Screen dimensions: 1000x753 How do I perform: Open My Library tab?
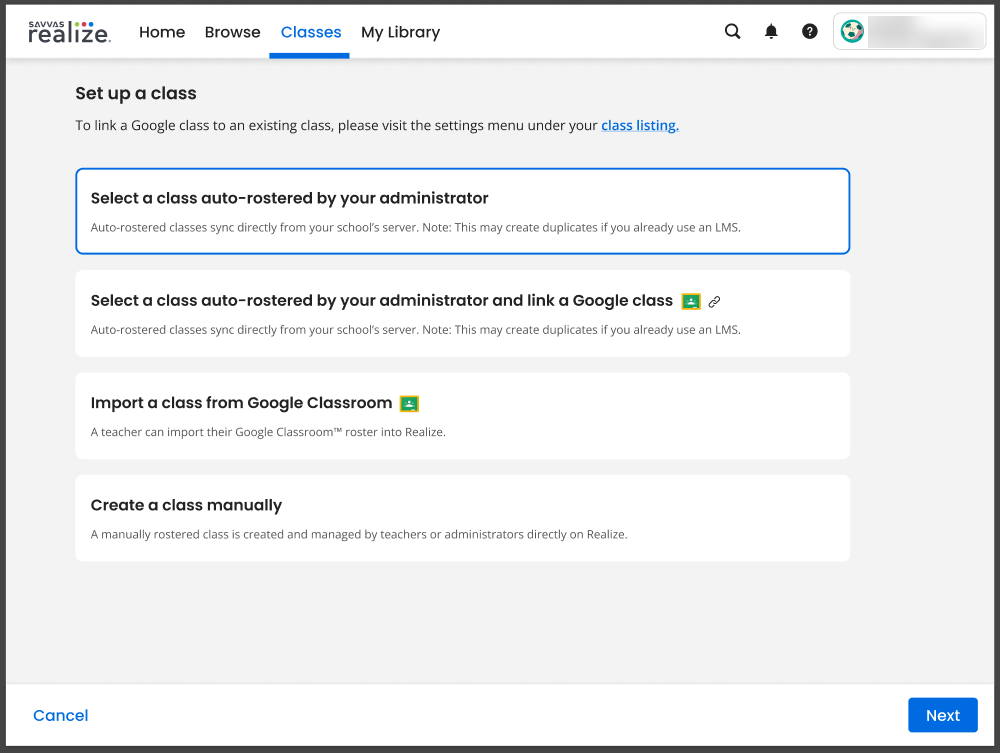(x=401, y=32)
